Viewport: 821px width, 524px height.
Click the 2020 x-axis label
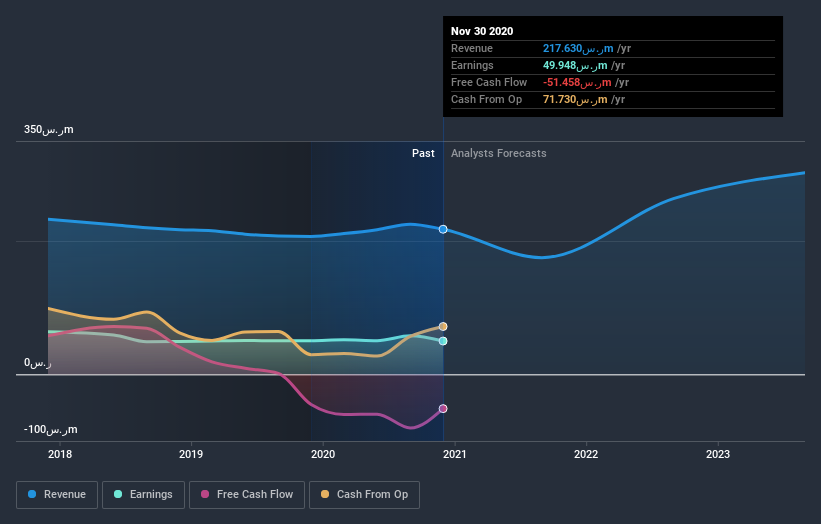tap(323, 454)
